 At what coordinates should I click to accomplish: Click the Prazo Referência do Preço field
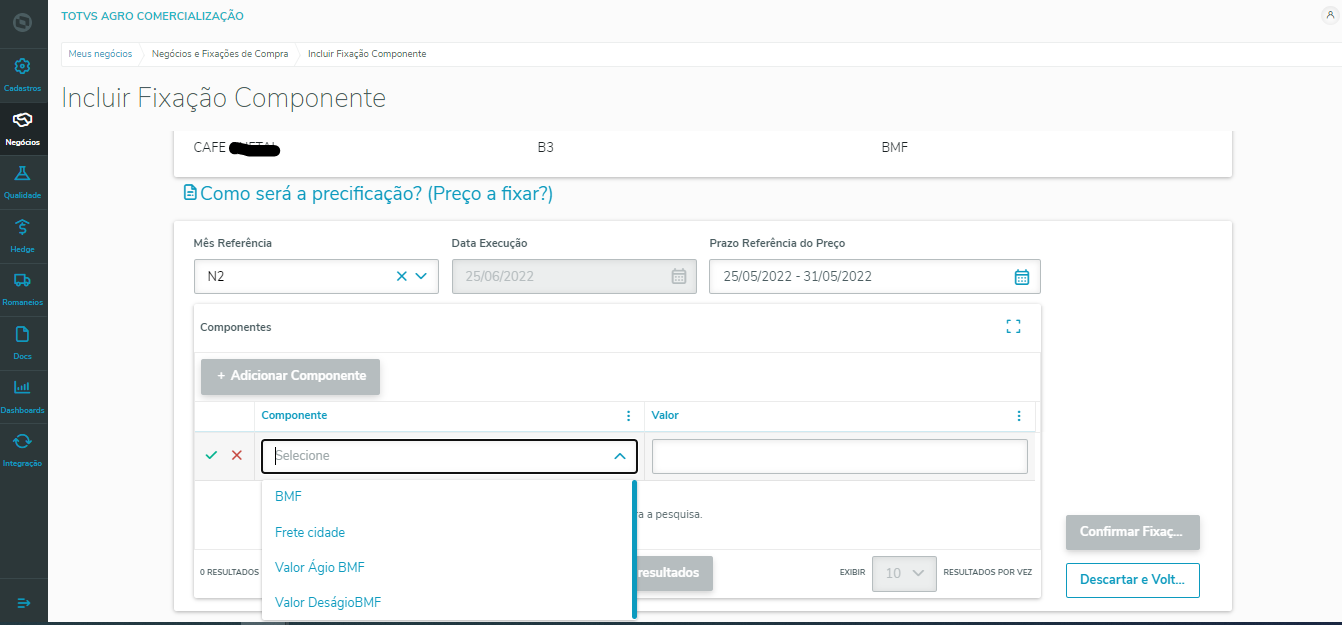click(x=874, y=276)
